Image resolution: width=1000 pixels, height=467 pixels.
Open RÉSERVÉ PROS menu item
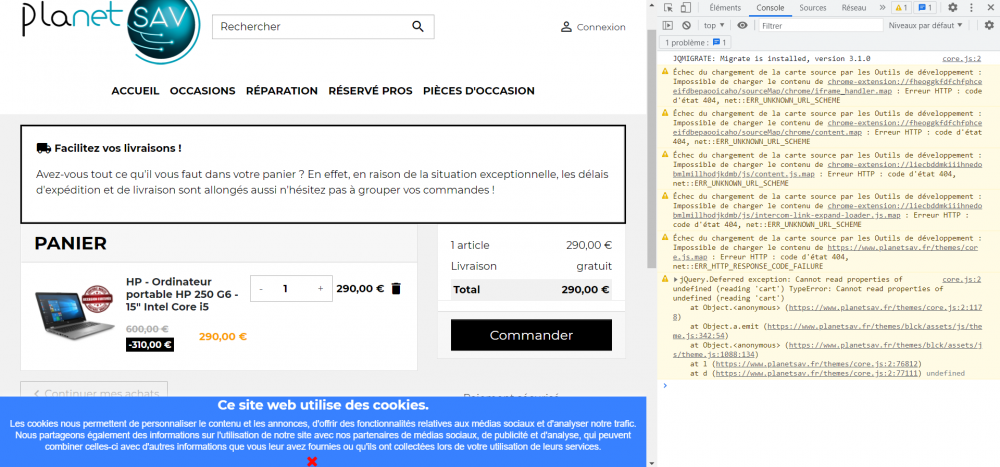click(370, 91)
